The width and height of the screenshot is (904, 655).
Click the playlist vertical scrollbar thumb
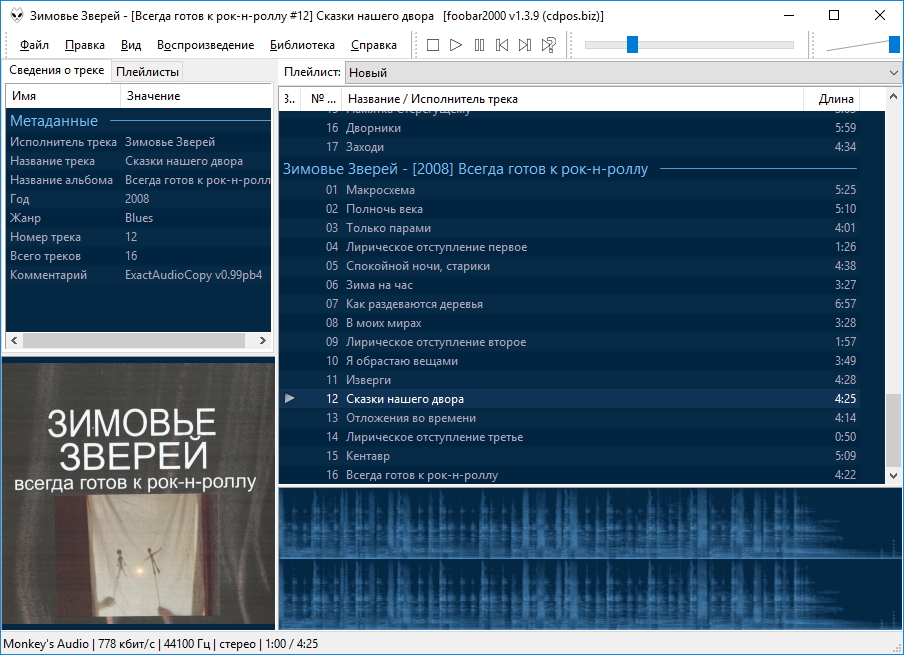pos(893,430)
